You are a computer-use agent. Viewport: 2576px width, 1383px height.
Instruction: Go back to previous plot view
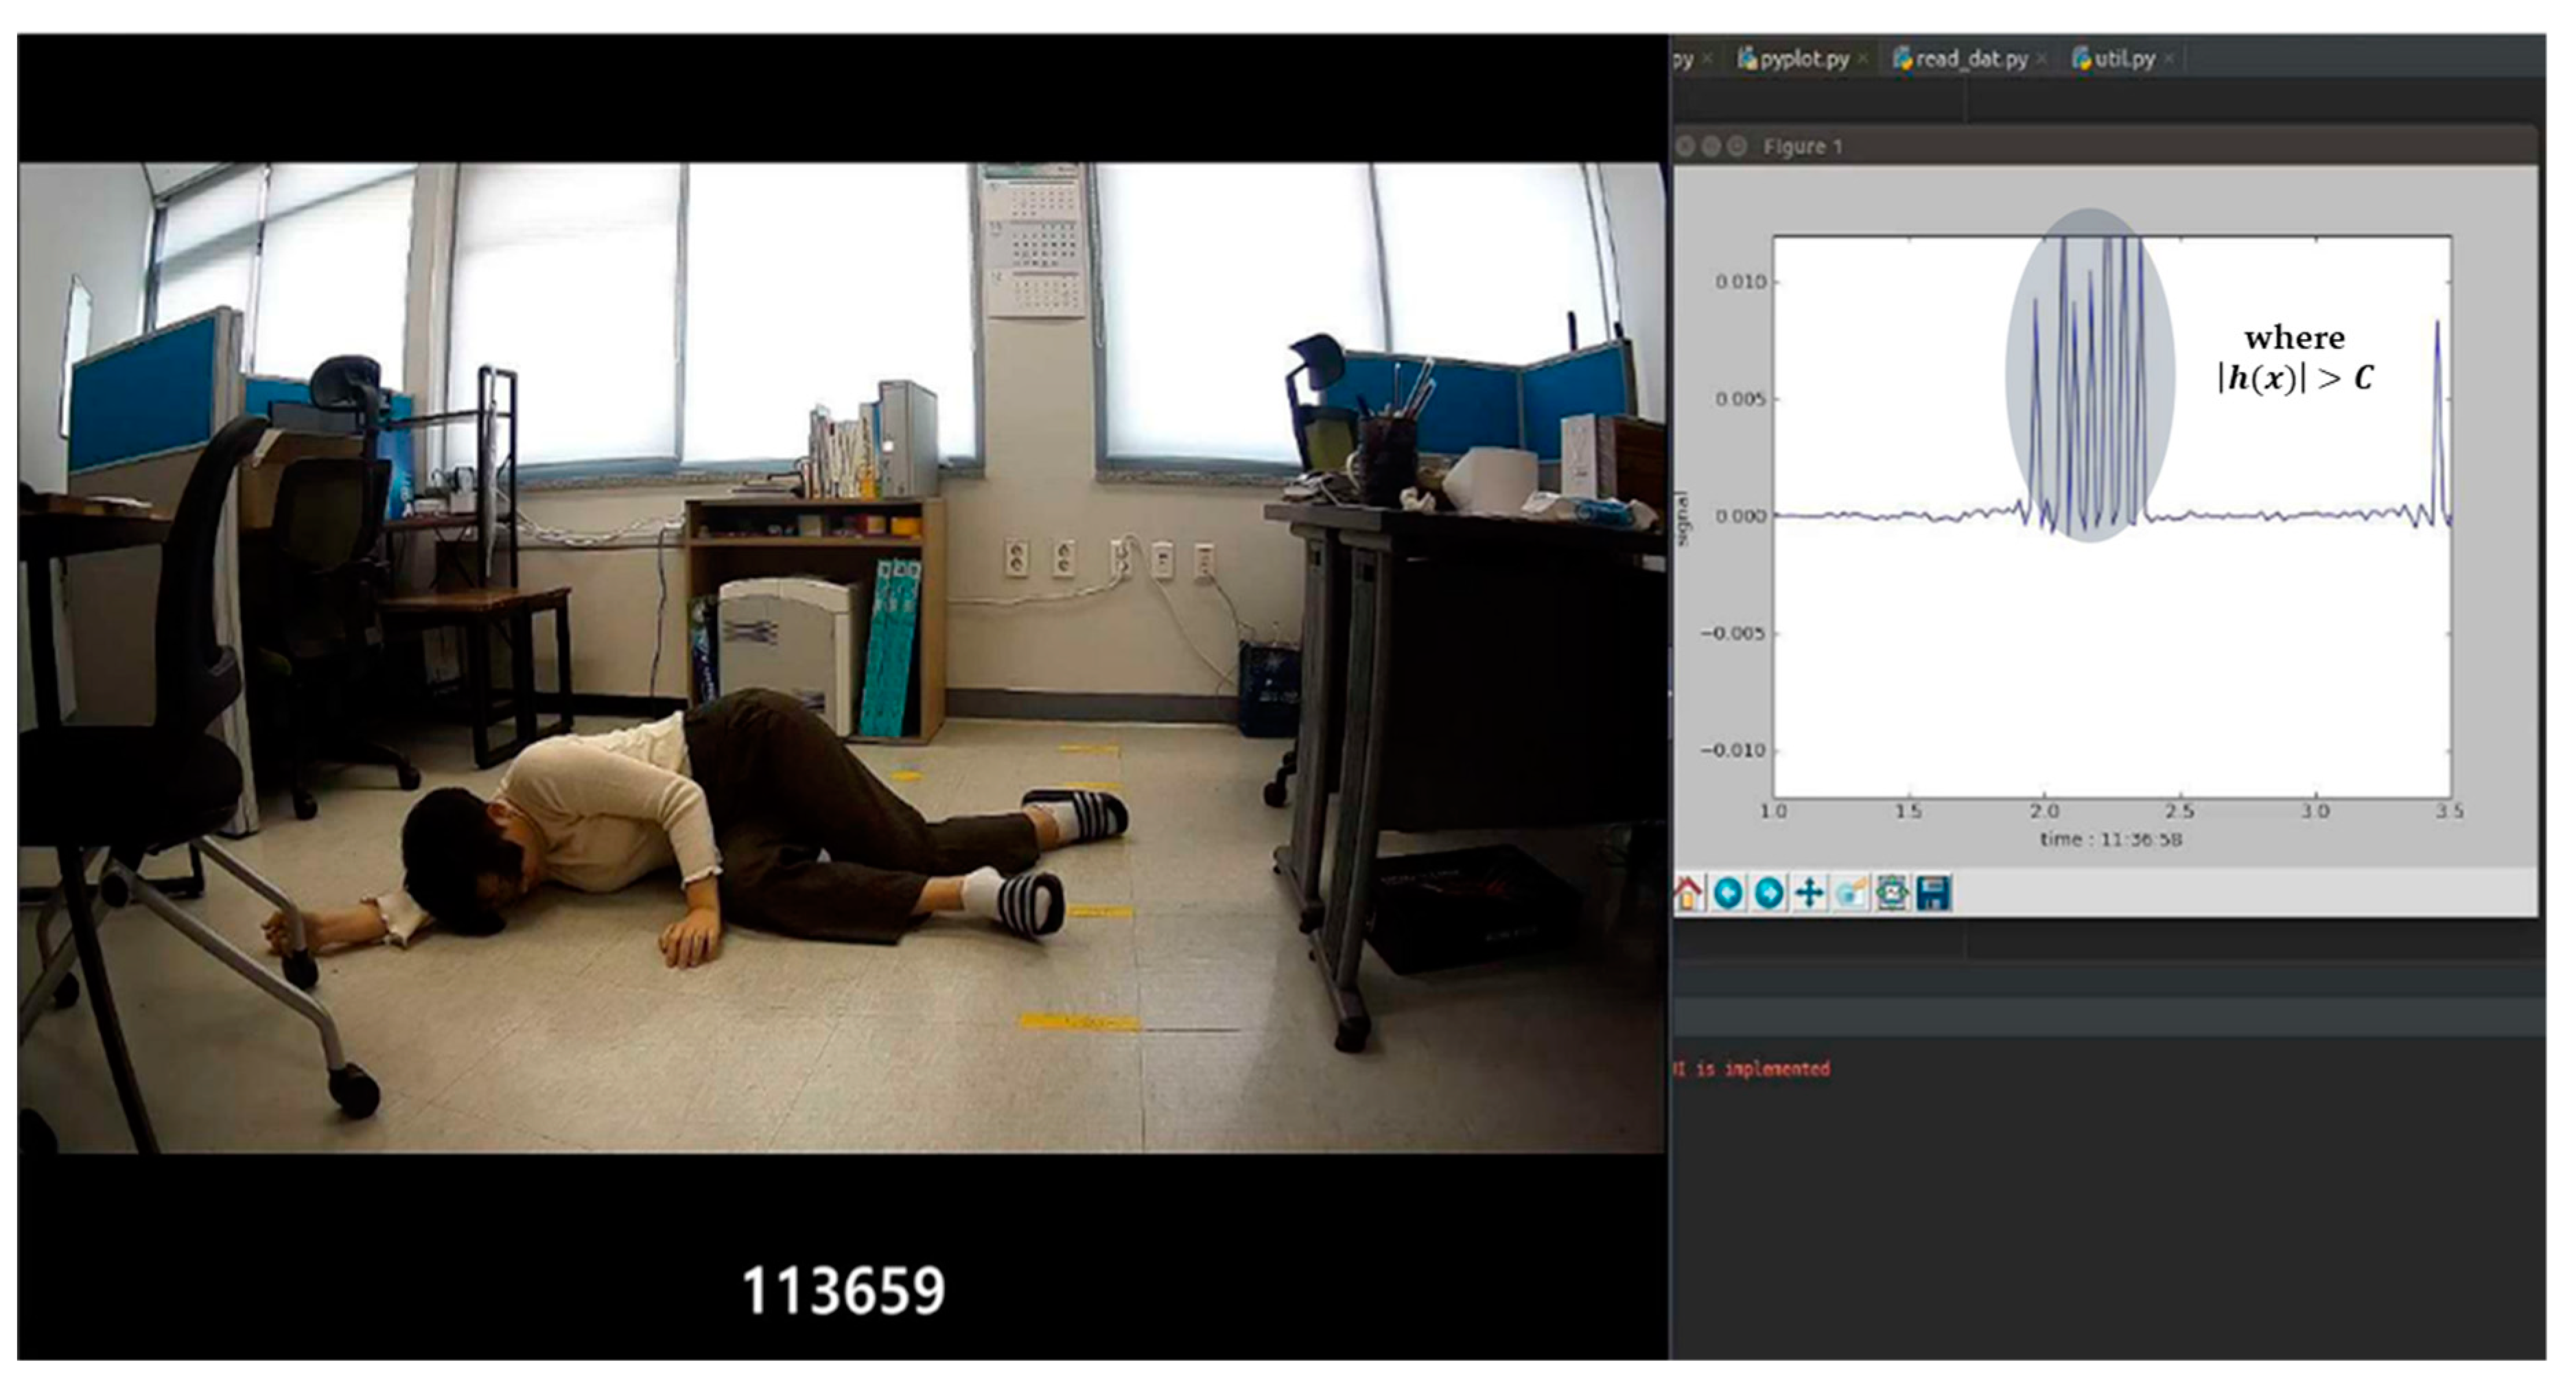pyautogui.click(x=1728, y=893)
